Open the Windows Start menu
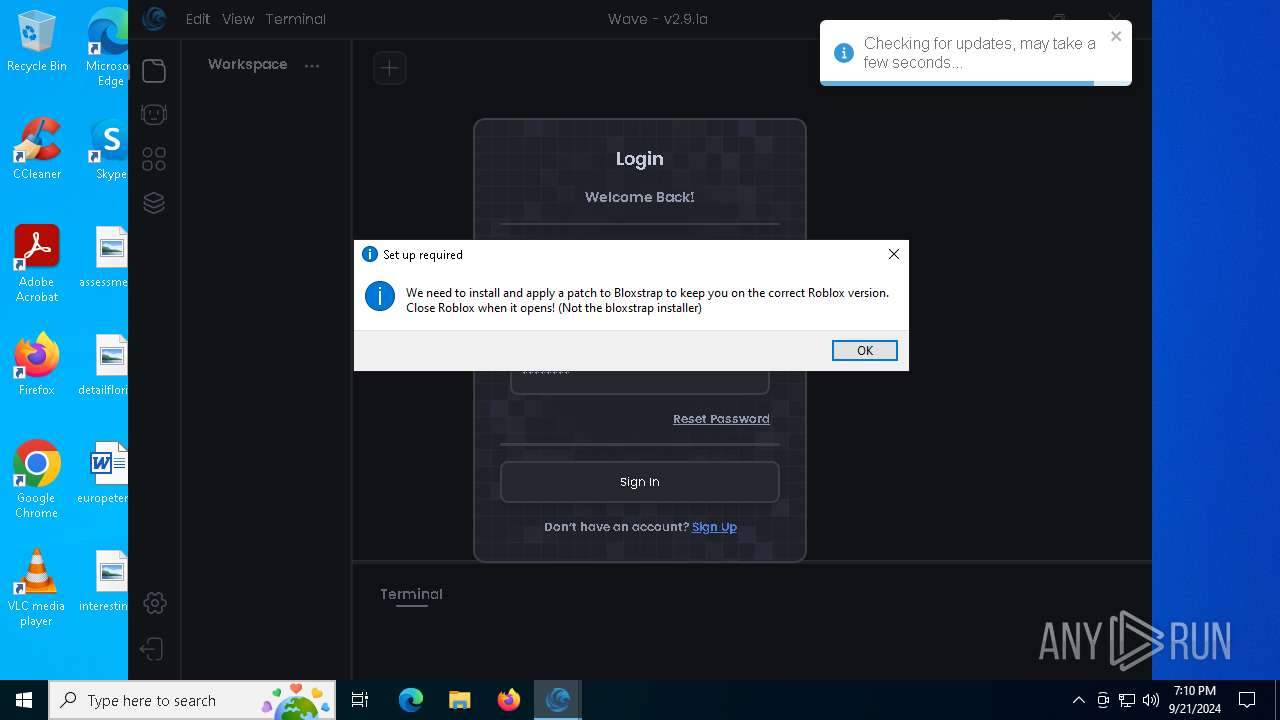The width and height of the screenshot is (1280, 720). [24, 700]
